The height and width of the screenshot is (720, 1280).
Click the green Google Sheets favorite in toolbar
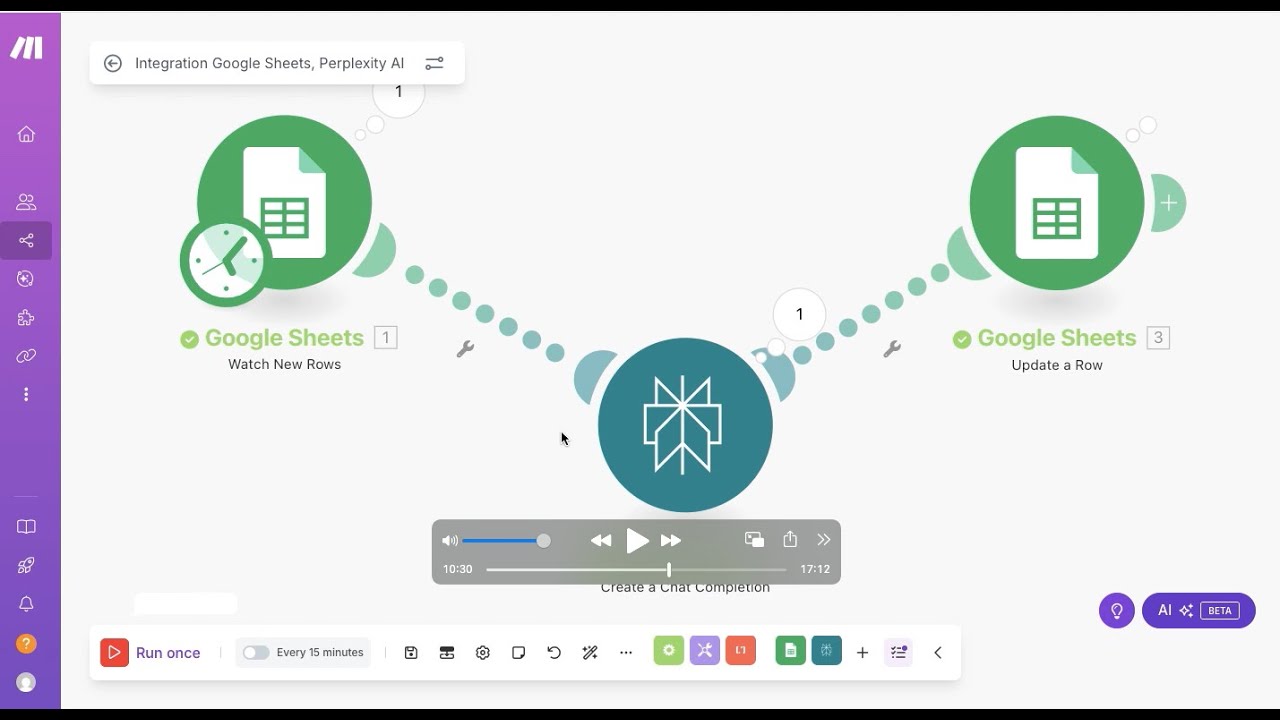[791, 651]
